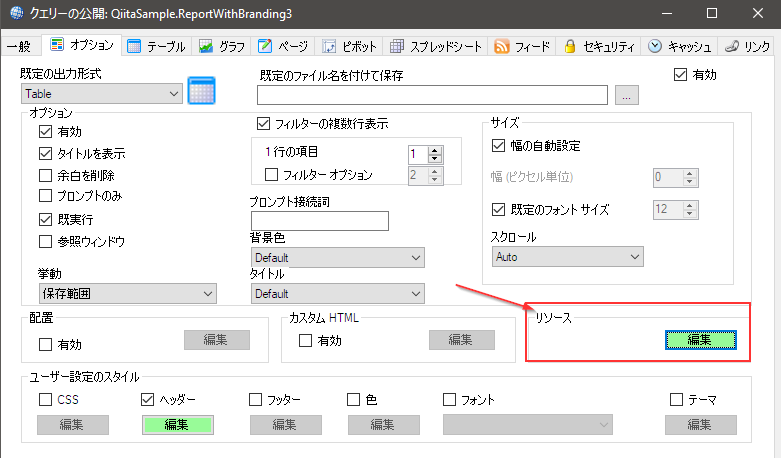The width and height of the screenshot is (781, 458).
Task: Open the 挙動 保存範囲 dropdown
Action: coord(128,294)
